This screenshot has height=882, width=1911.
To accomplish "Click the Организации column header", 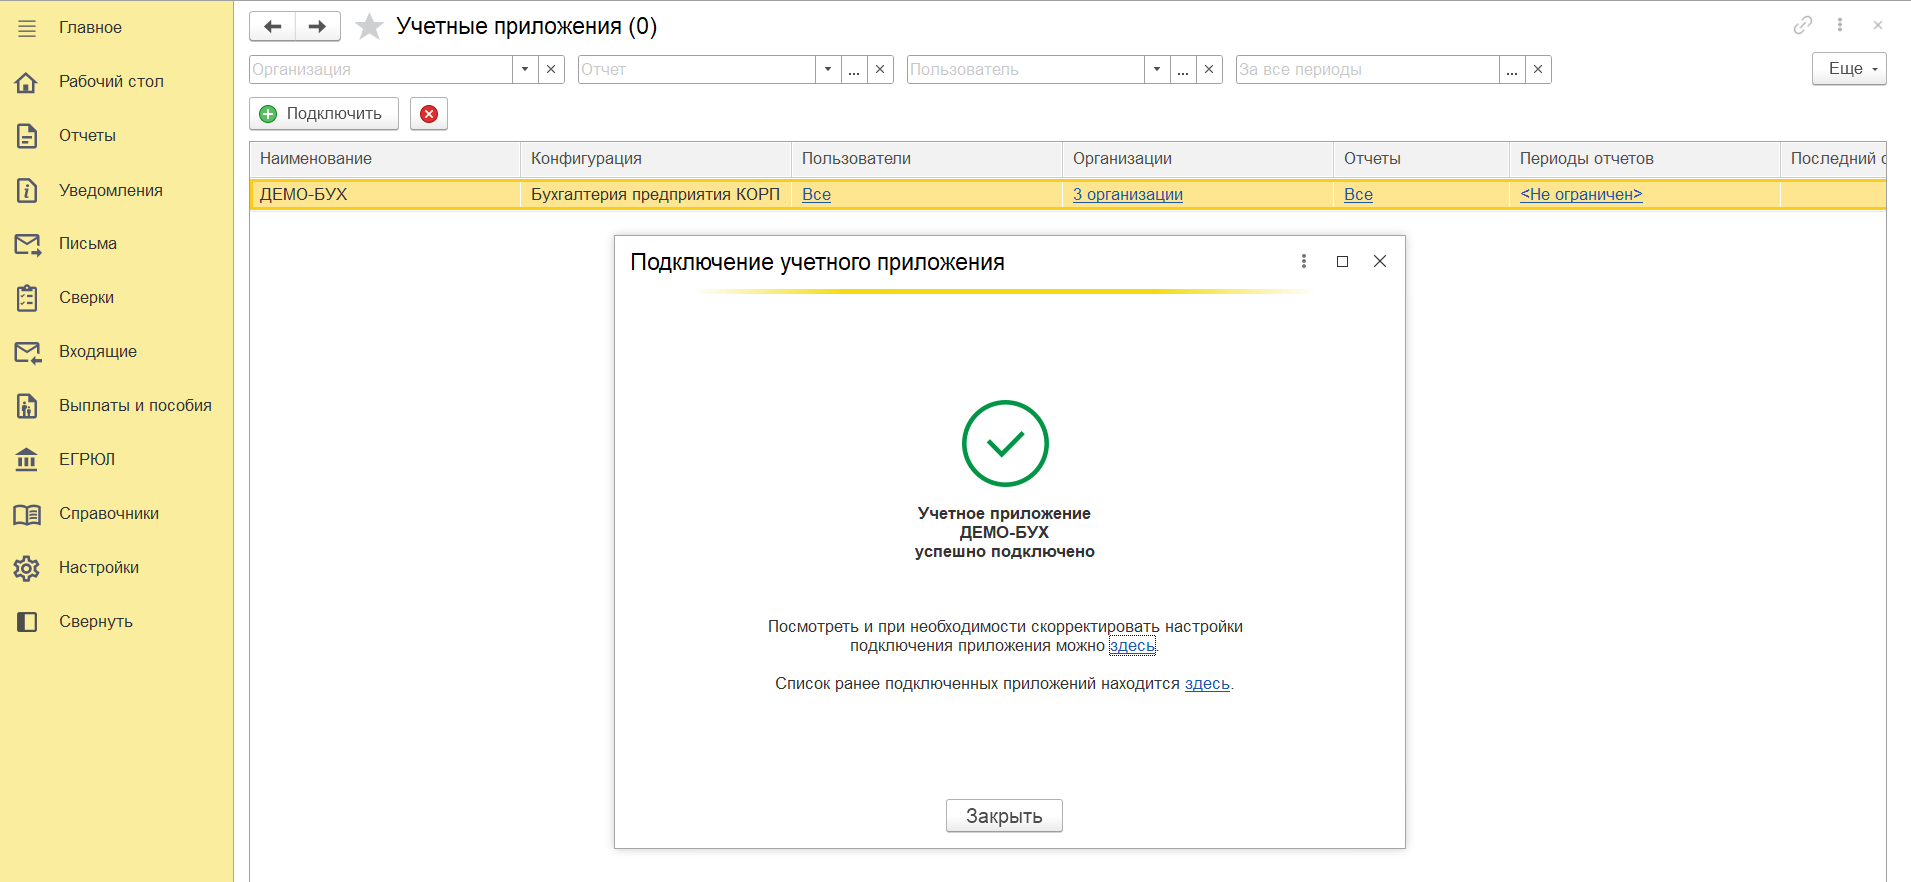I will [1198, 159].
